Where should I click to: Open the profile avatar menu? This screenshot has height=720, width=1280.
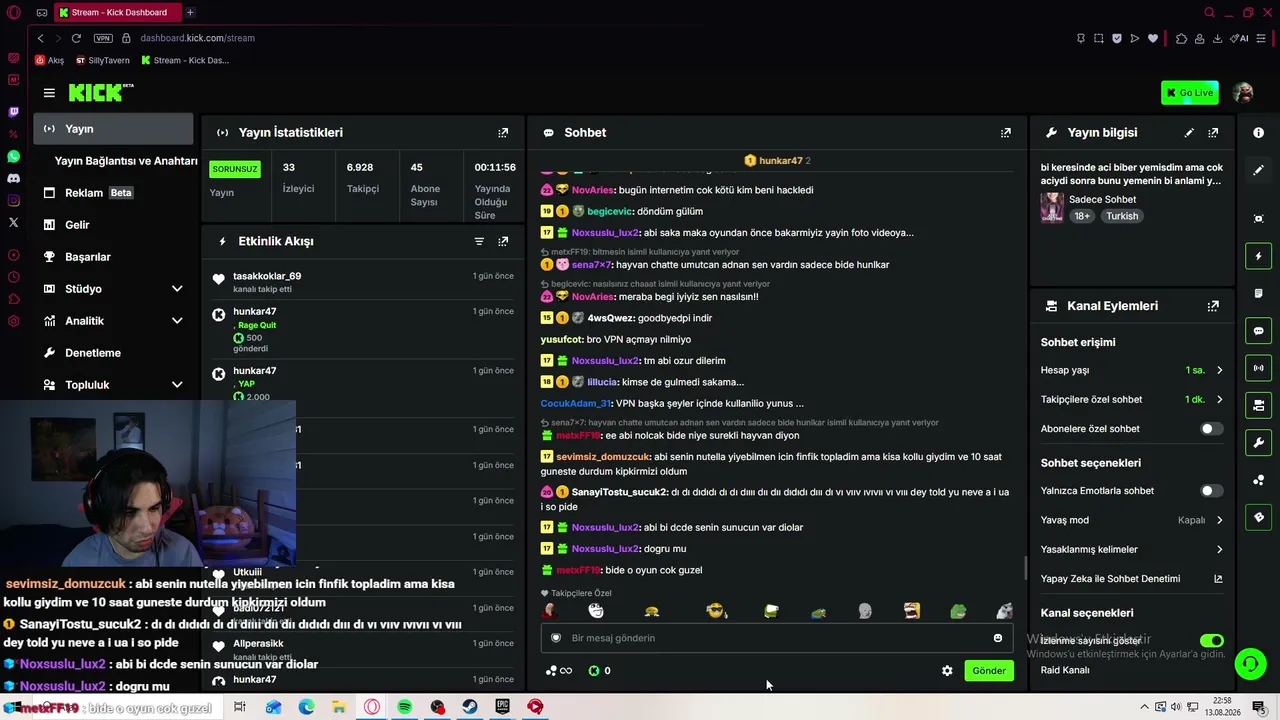pos(1243,93)
